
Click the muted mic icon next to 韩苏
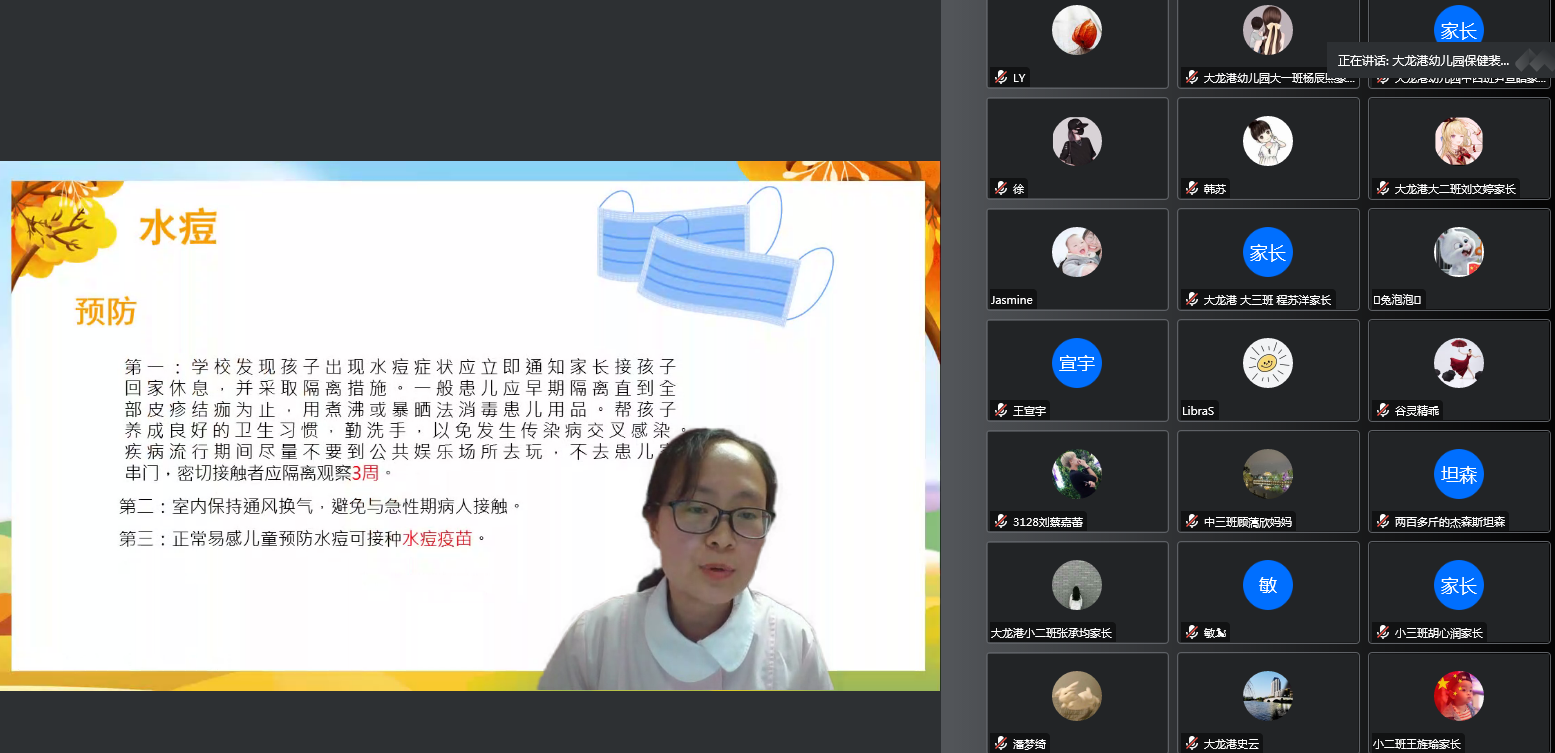coord(1192,188)
